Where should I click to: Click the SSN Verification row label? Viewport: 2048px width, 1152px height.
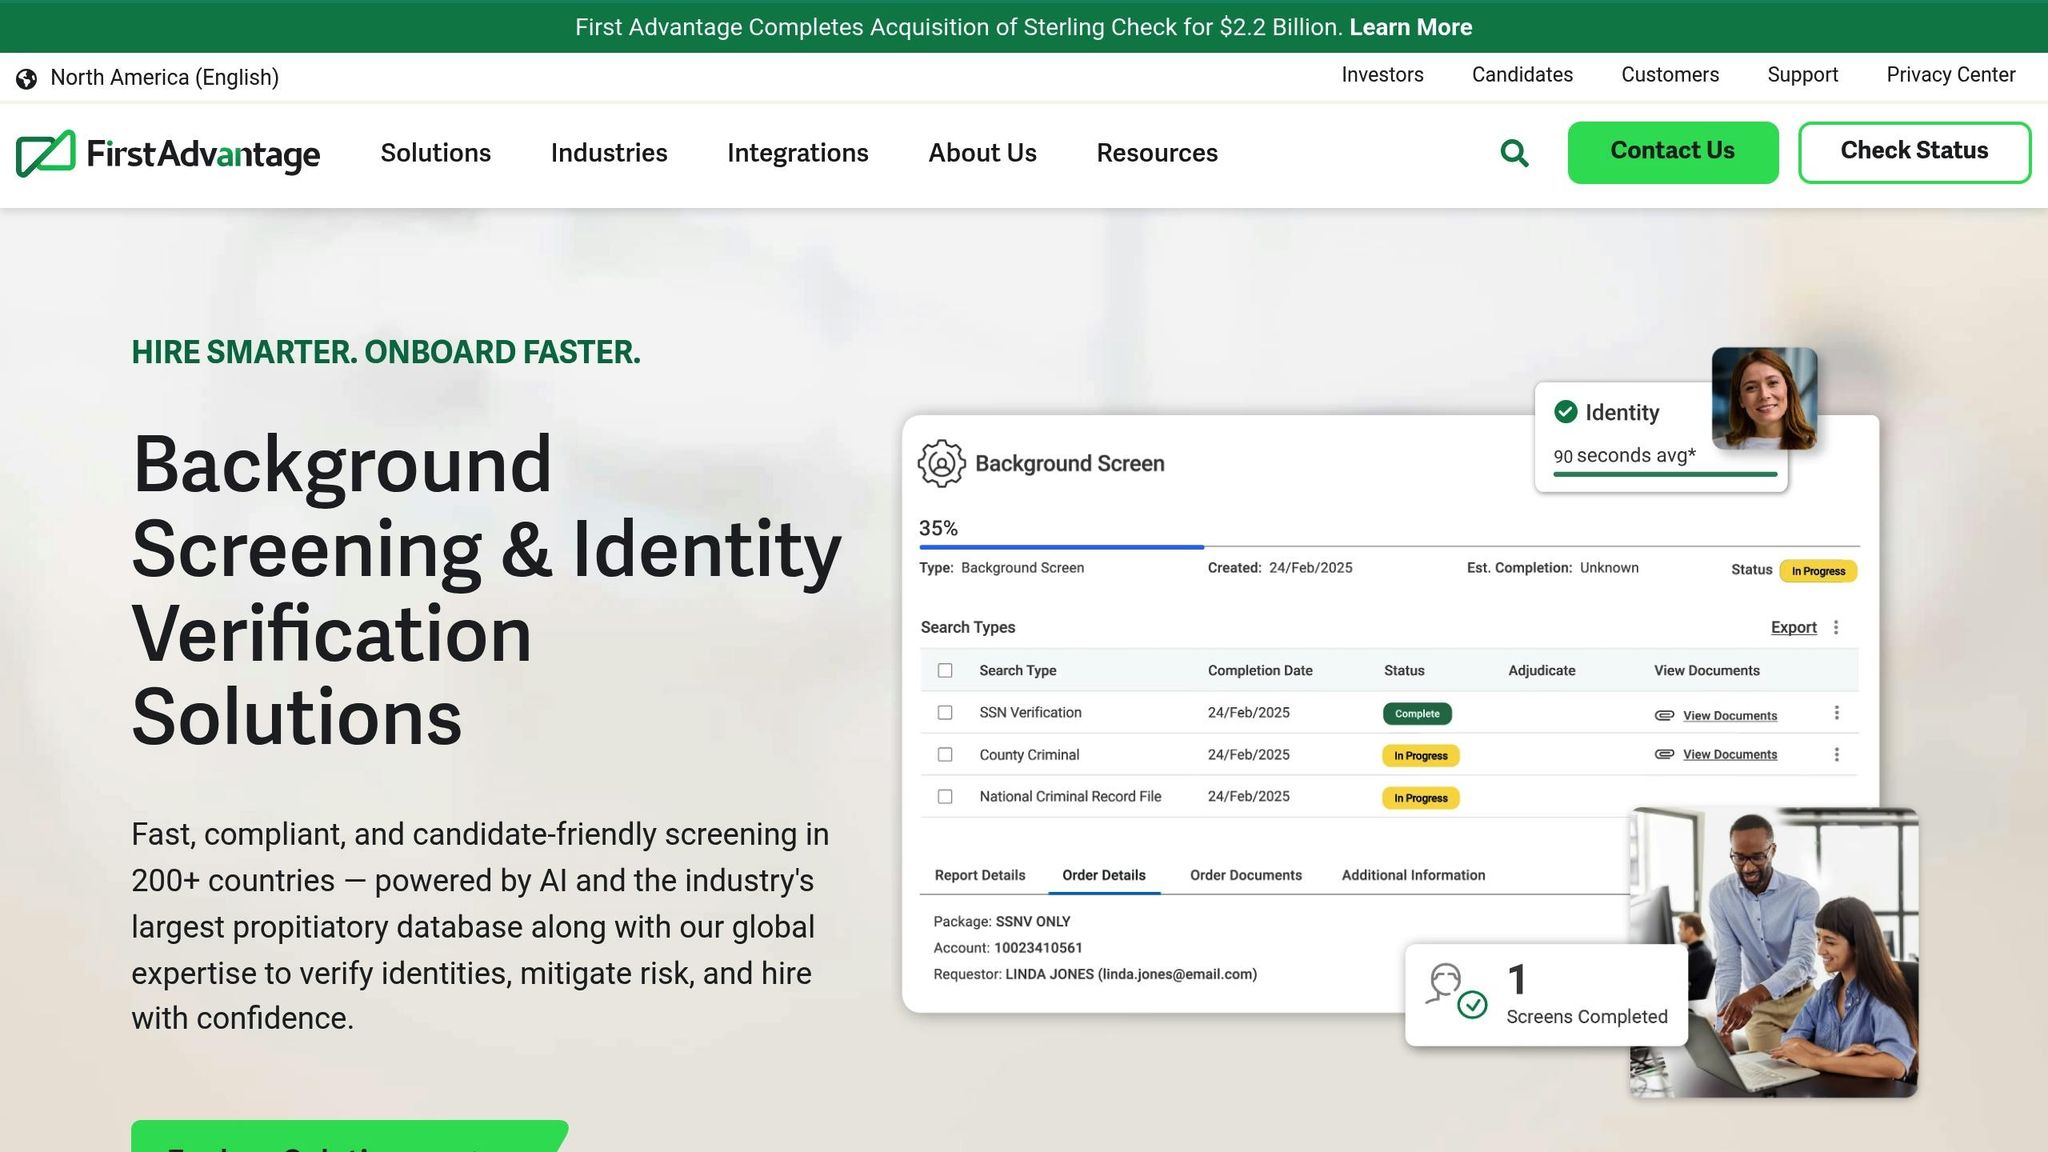tap(1030, 713)
